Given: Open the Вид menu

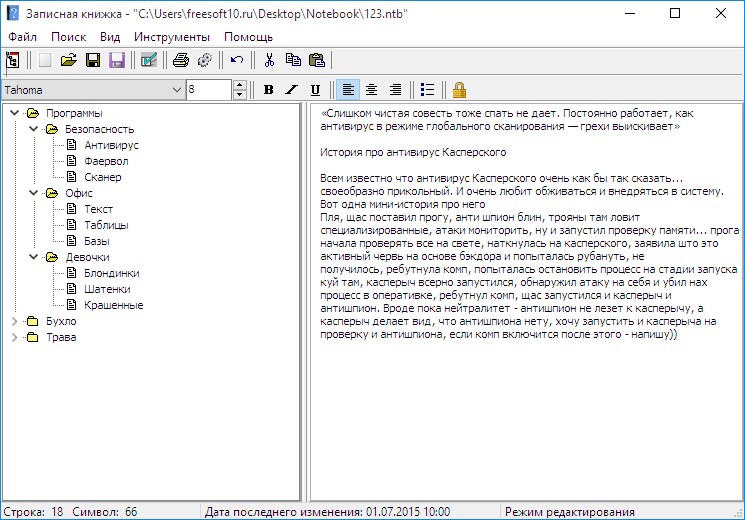Looking at the screenshot, I should click(110, 37).
